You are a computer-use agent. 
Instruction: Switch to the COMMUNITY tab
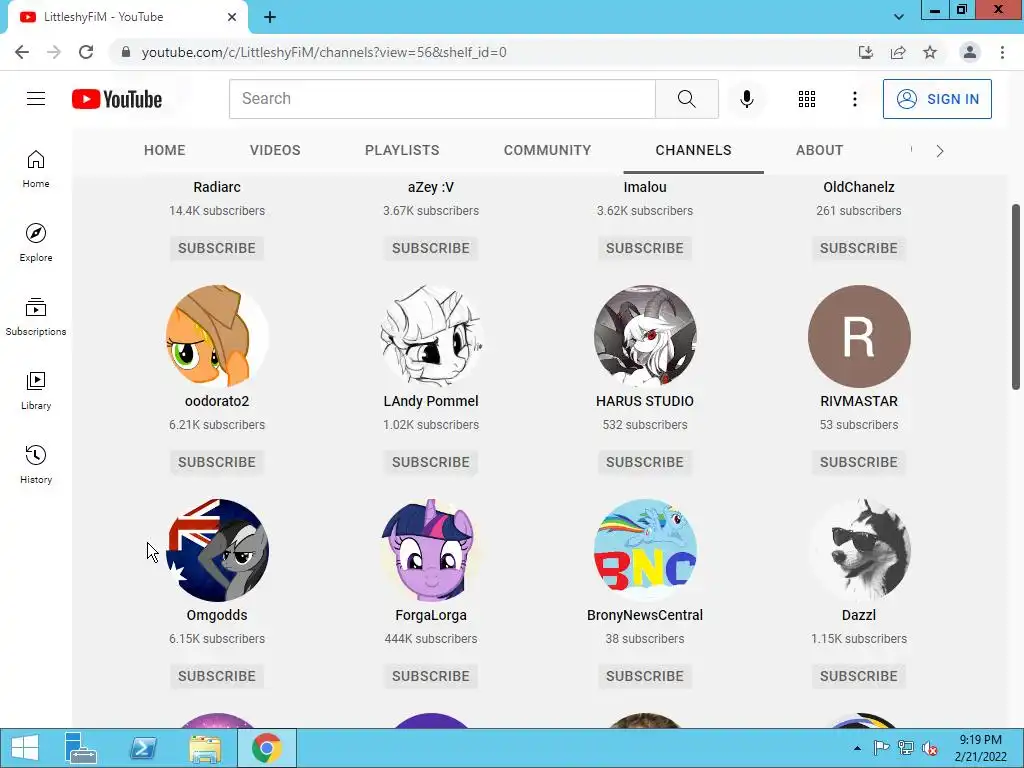tap(547, 150)
